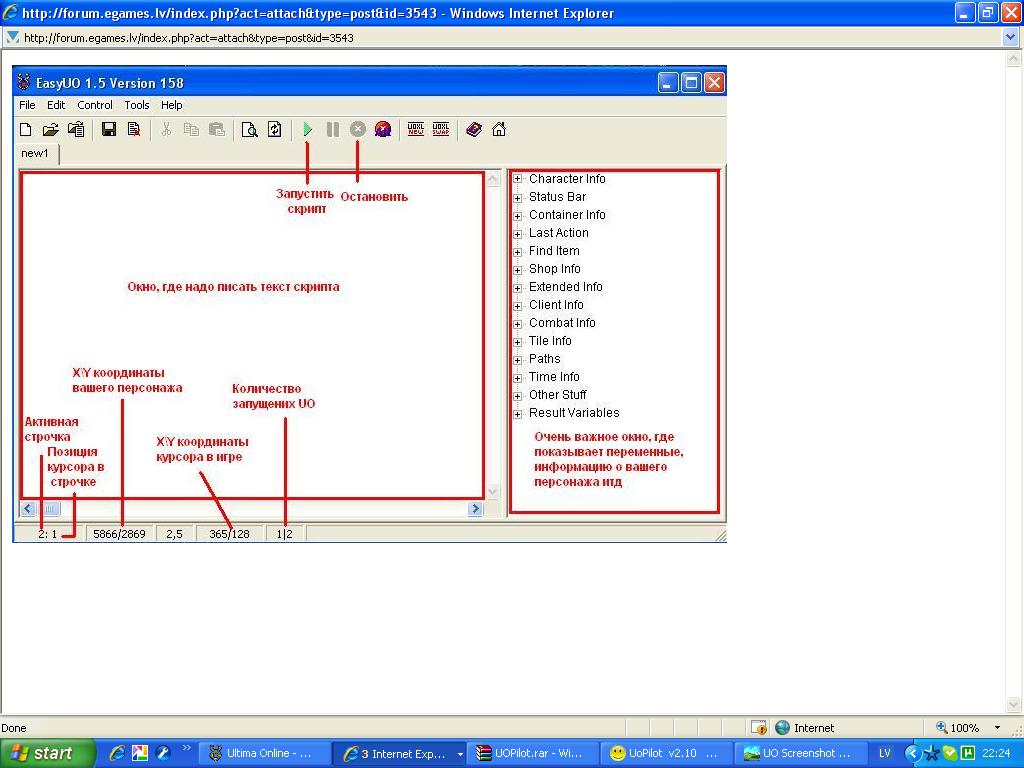
Task: Switch to UoPilot v2.10 taskbar window
Action: [x=667, y=754]
